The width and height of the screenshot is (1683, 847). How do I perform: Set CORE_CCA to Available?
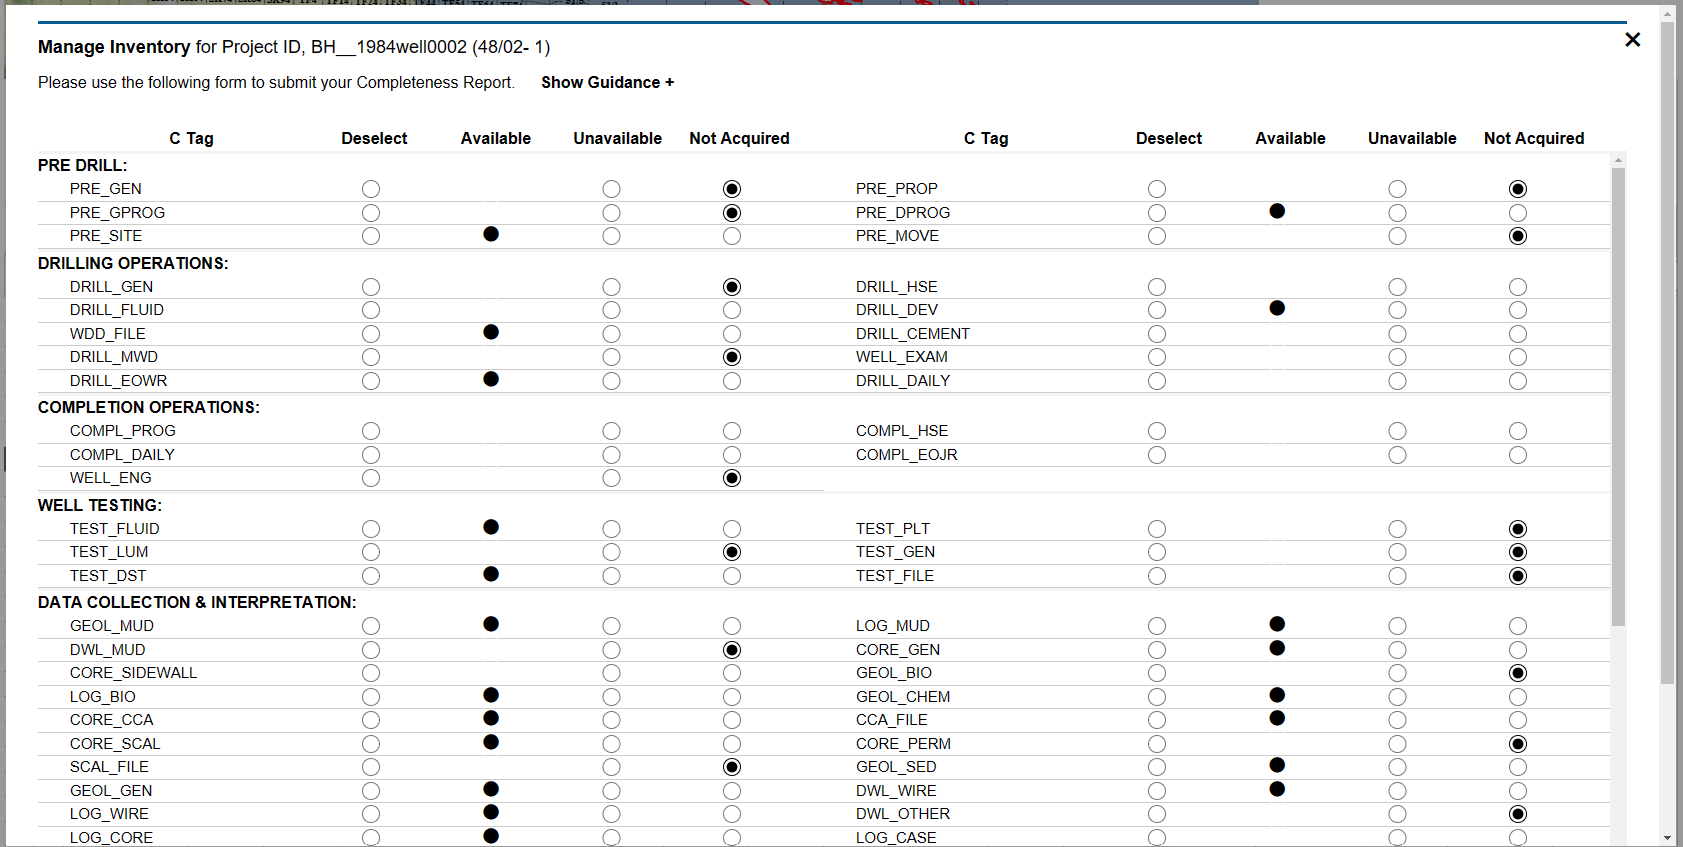(x=491, y=718)
